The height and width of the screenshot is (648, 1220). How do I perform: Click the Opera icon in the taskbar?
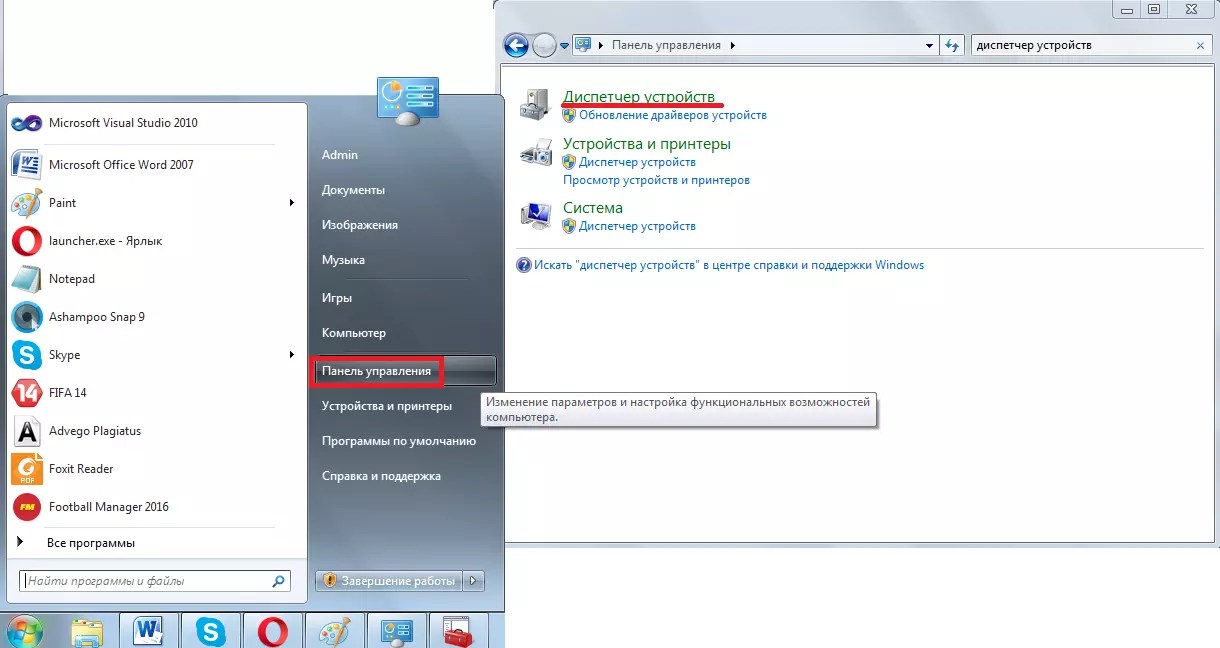[272, 631]
